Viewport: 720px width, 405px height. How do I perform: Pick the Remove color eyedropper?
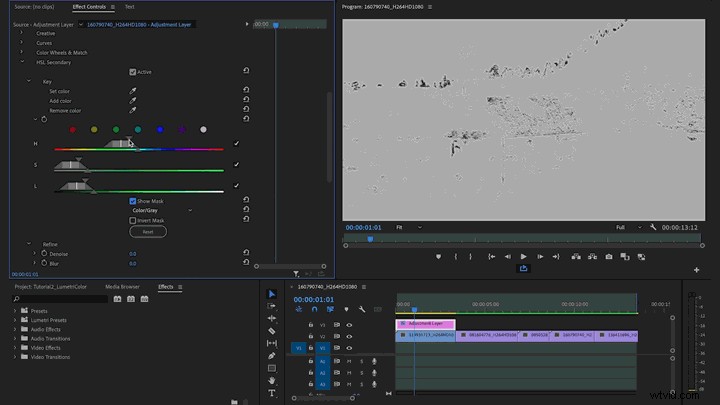133,110
